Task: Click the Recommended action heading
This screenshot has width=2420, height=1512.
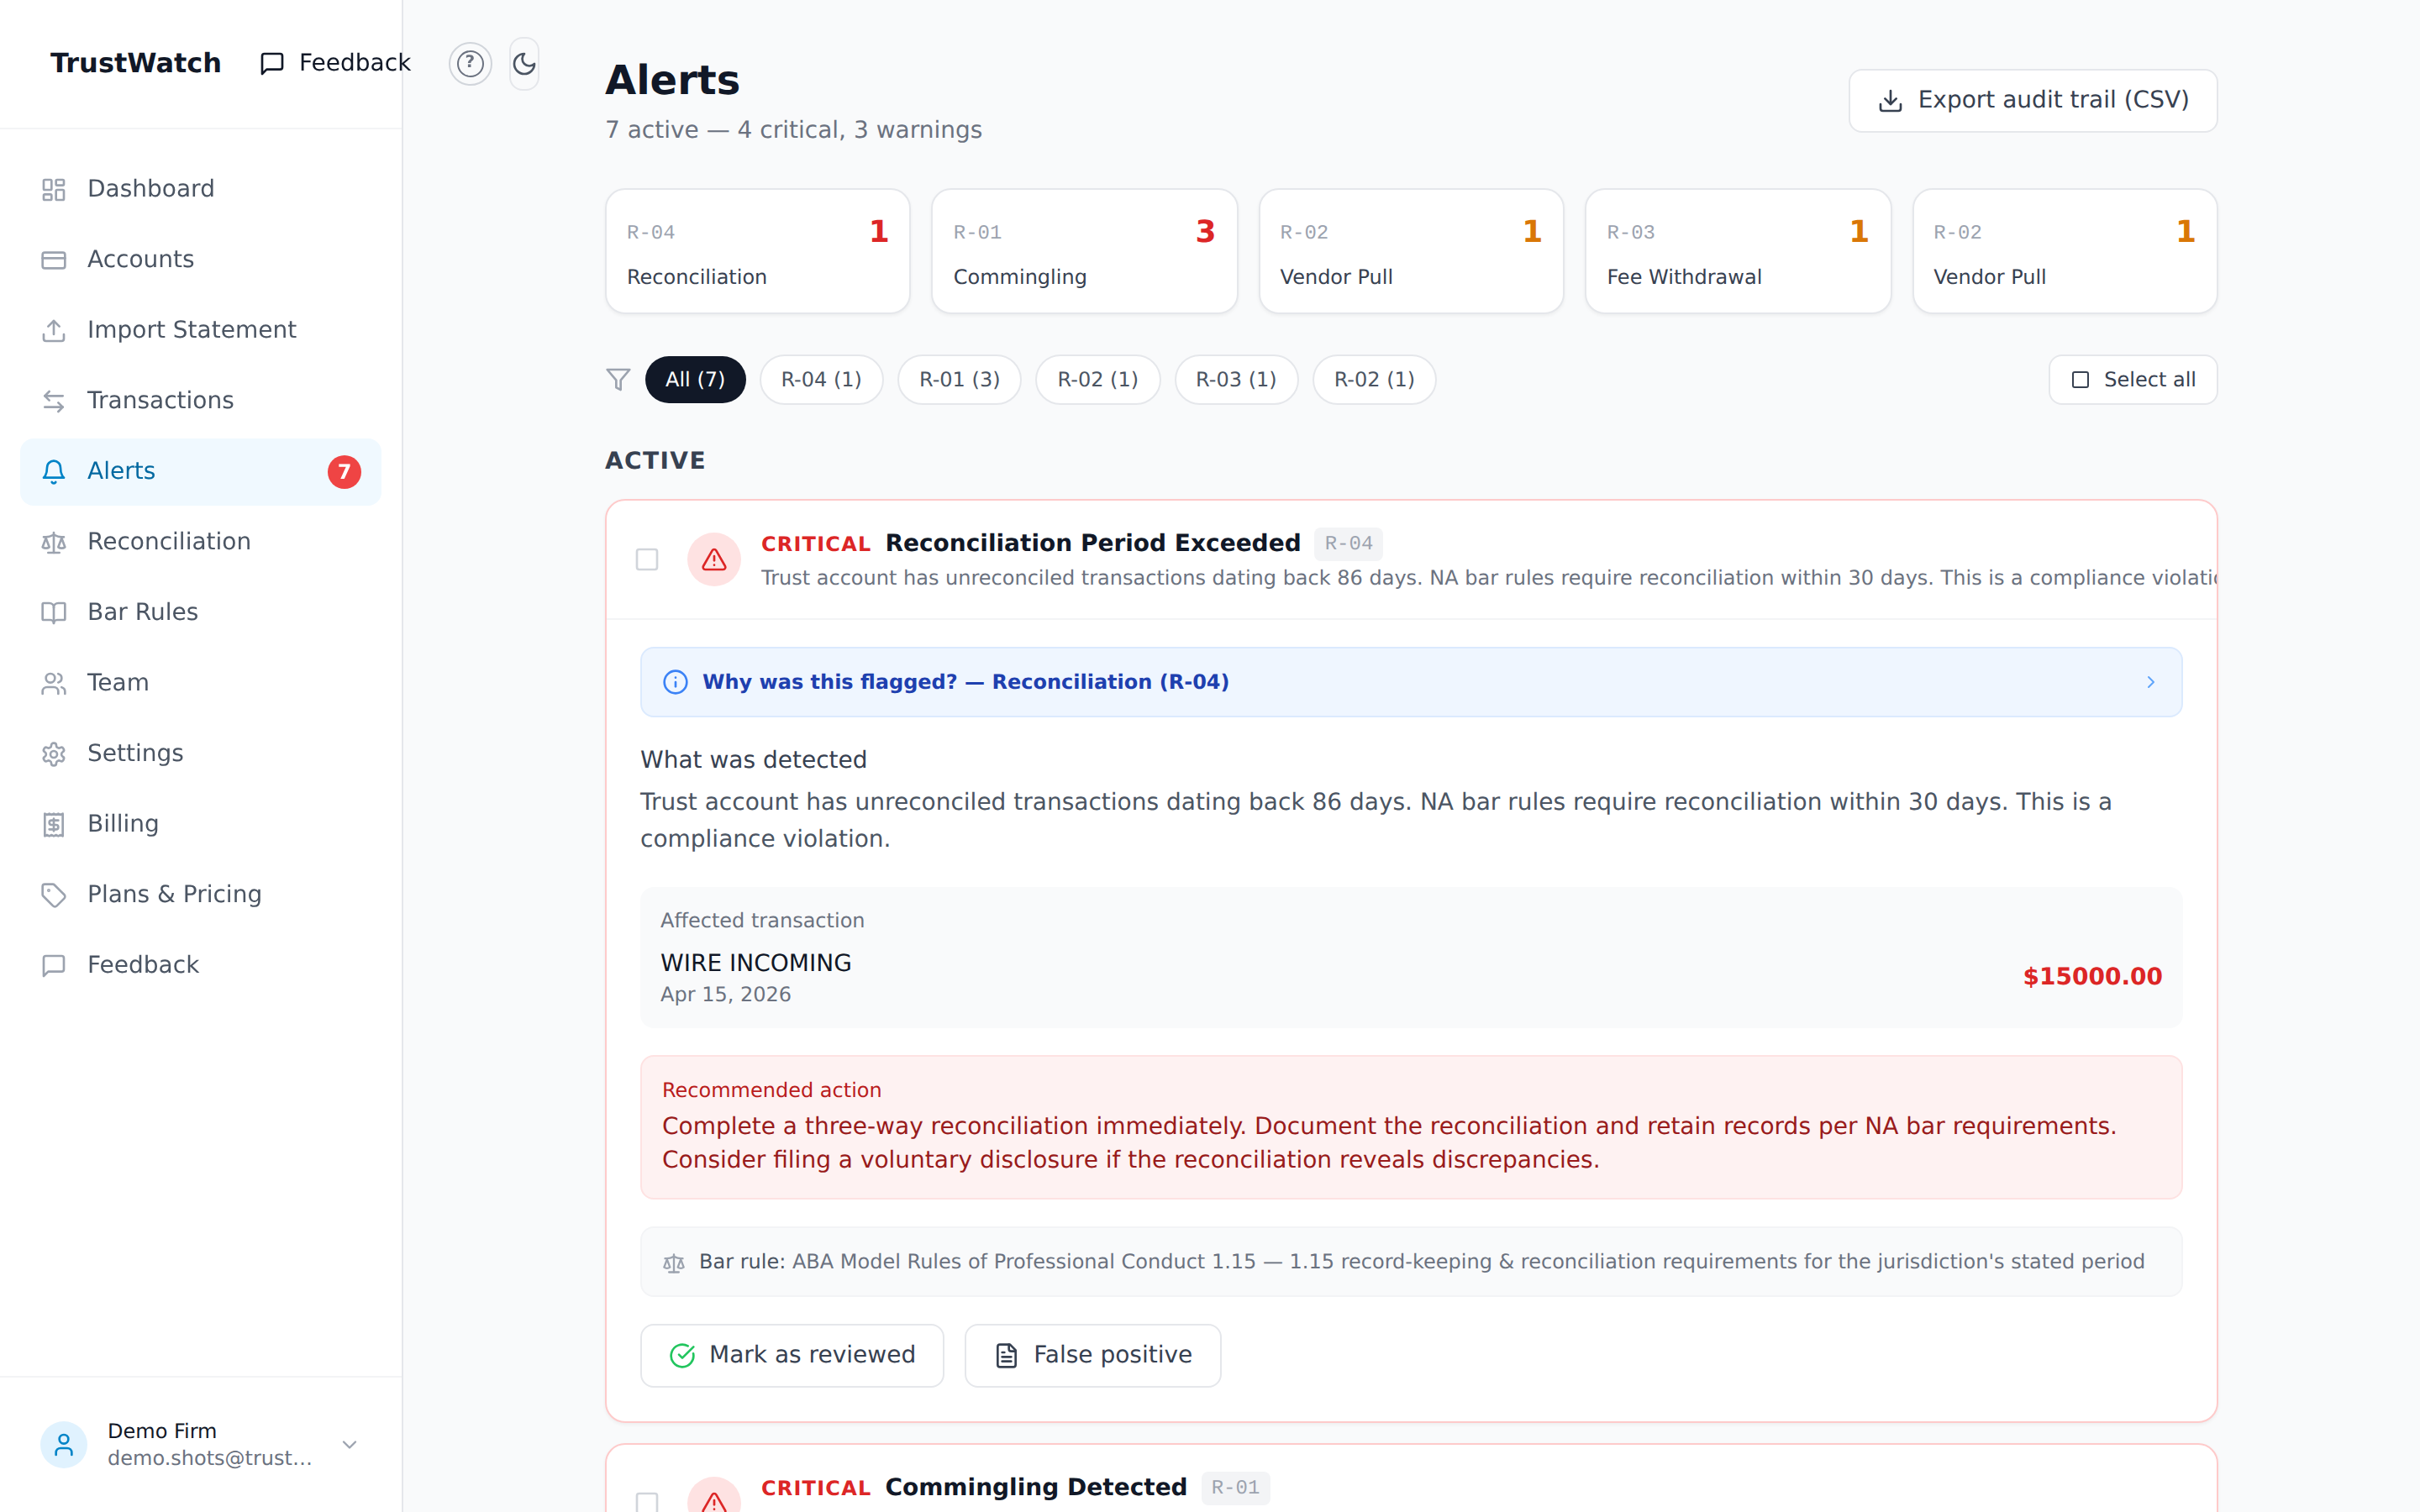Action: pos(771,1090)
